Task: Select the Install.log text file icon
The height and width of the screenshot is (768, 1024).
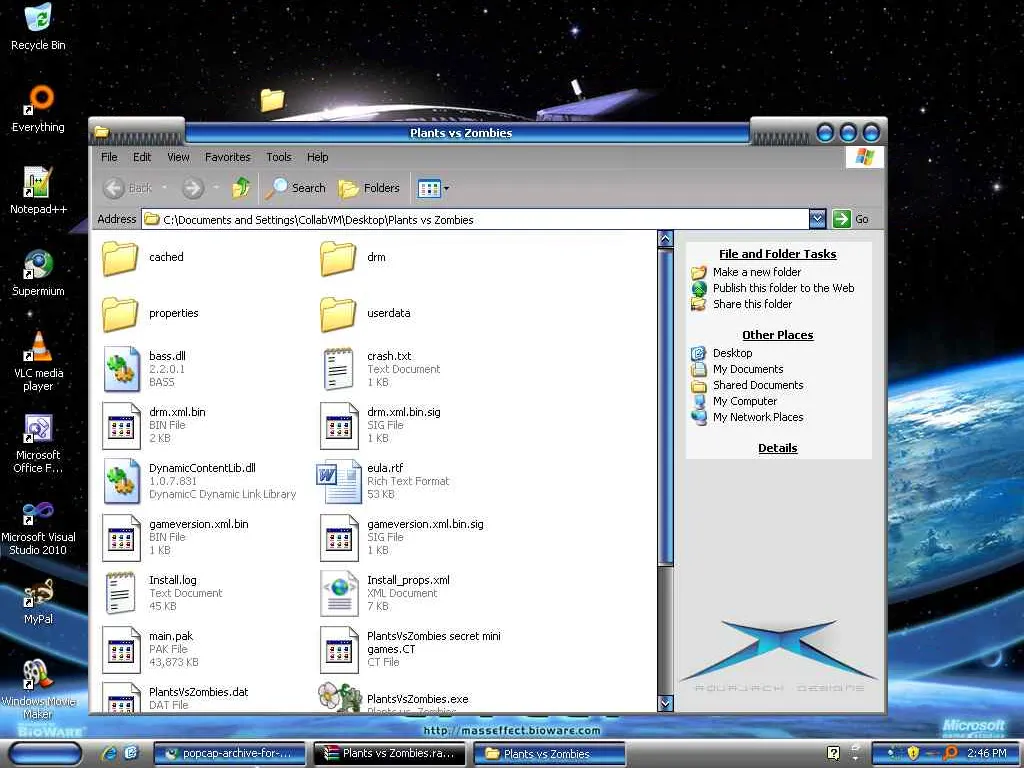Action: (x=121, y=594)
